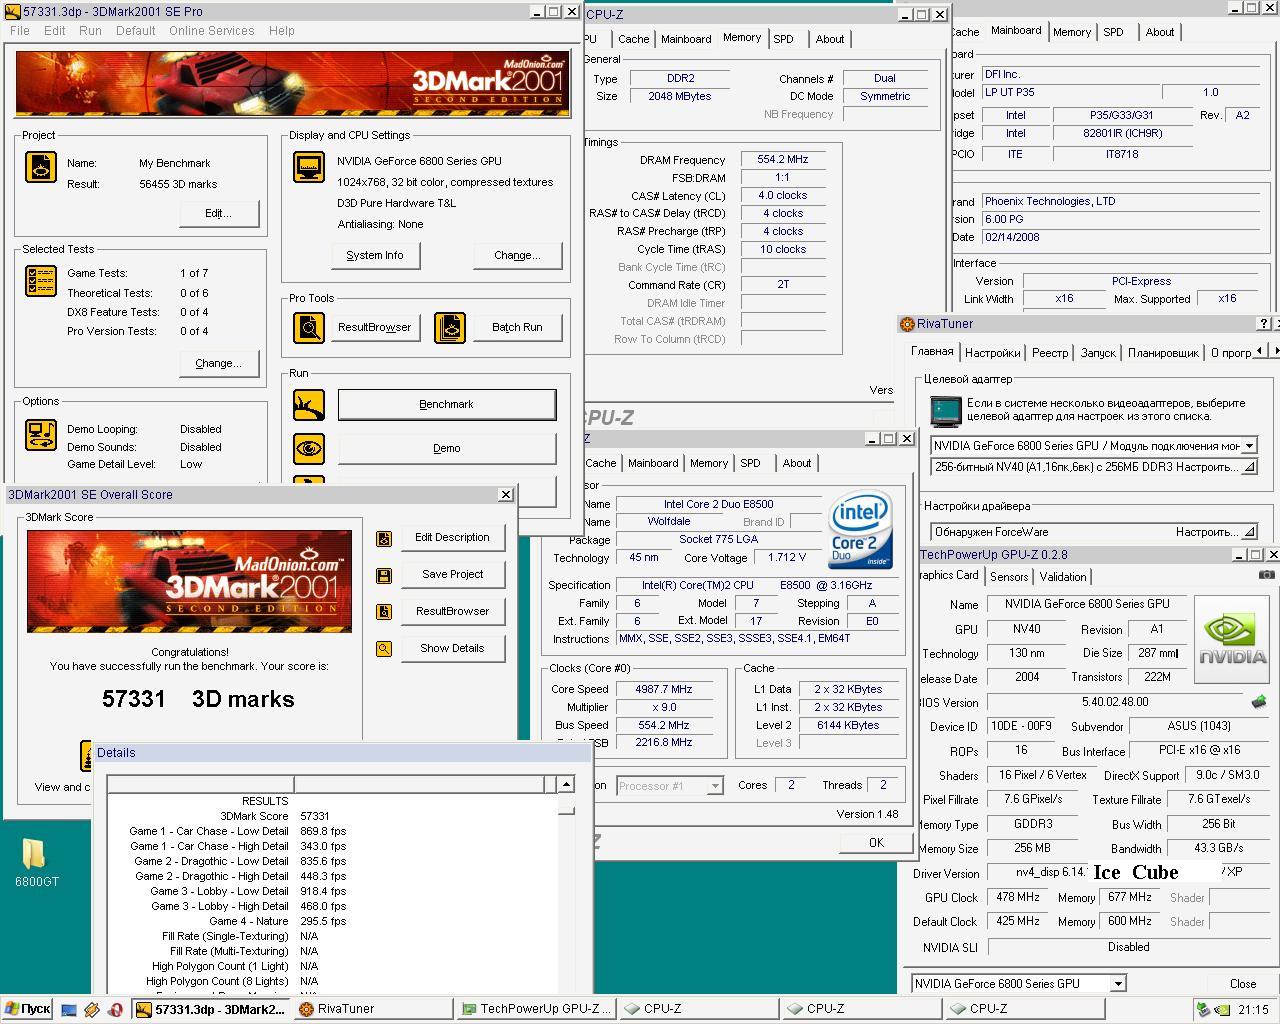
Task: Click the Benchmark button
Action: [446, 404]
